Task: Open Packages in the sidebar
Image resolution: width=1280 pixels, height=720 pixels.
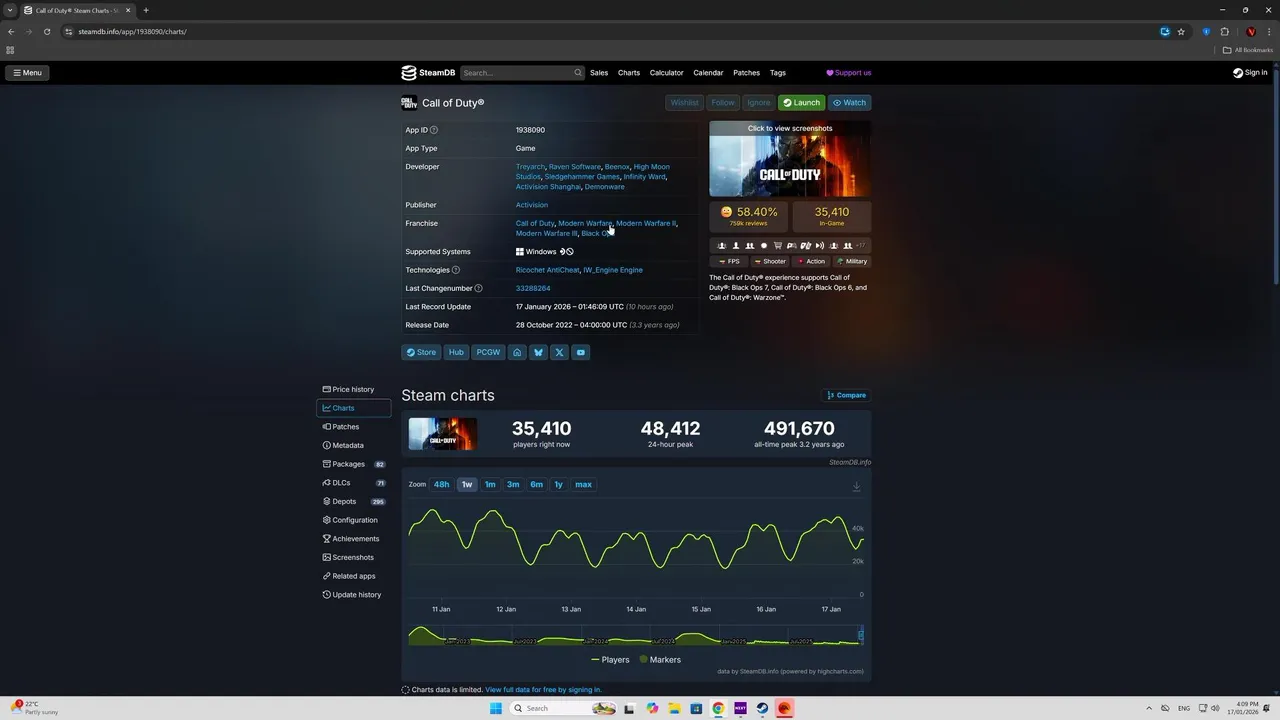Action: click(x=354, y=464)
